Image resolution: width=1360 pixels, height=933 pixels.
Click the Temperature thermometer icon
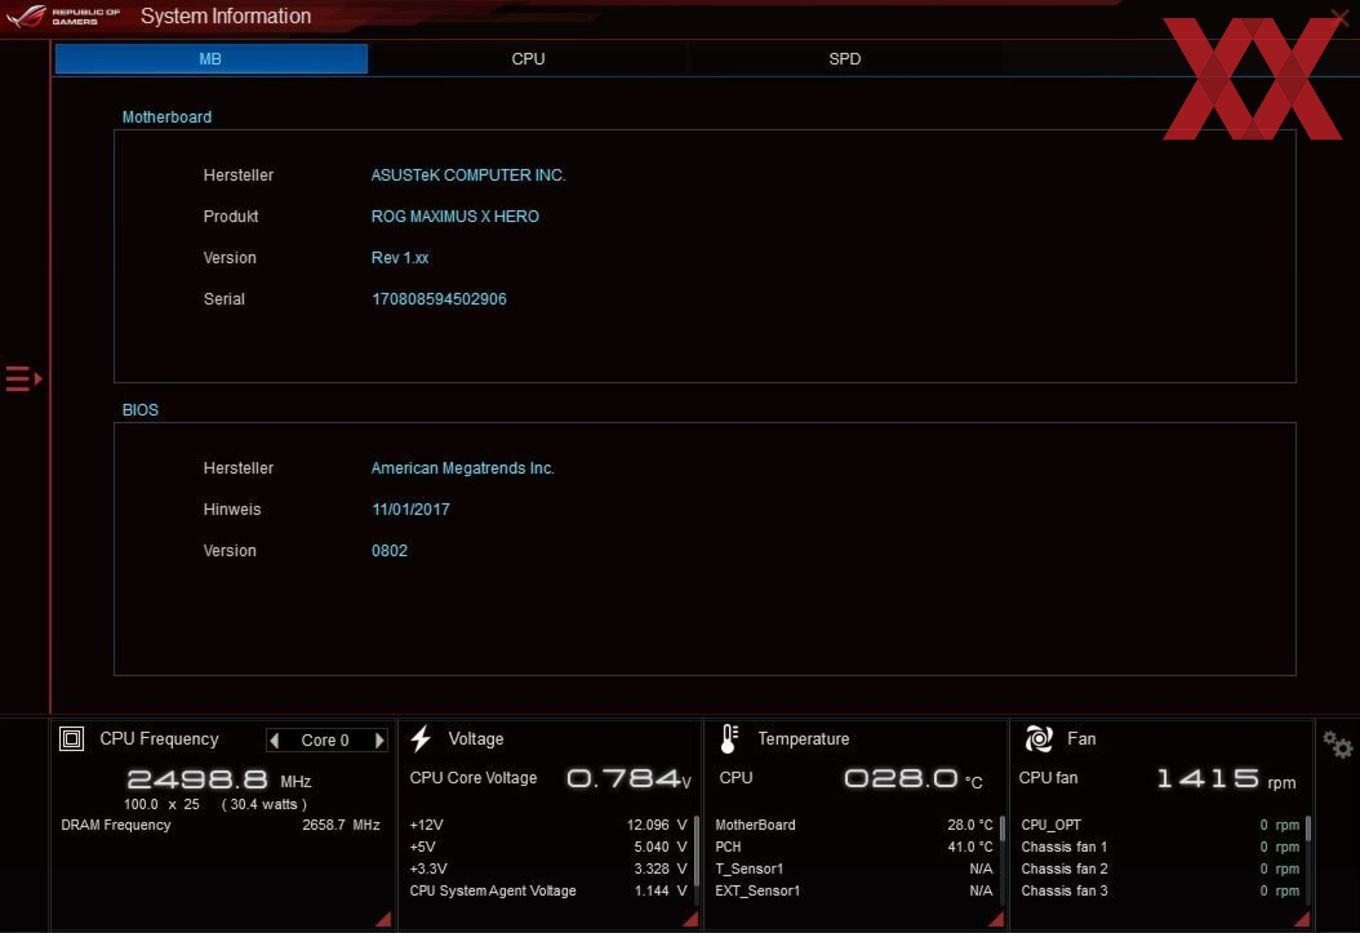(x=729, y=739)
